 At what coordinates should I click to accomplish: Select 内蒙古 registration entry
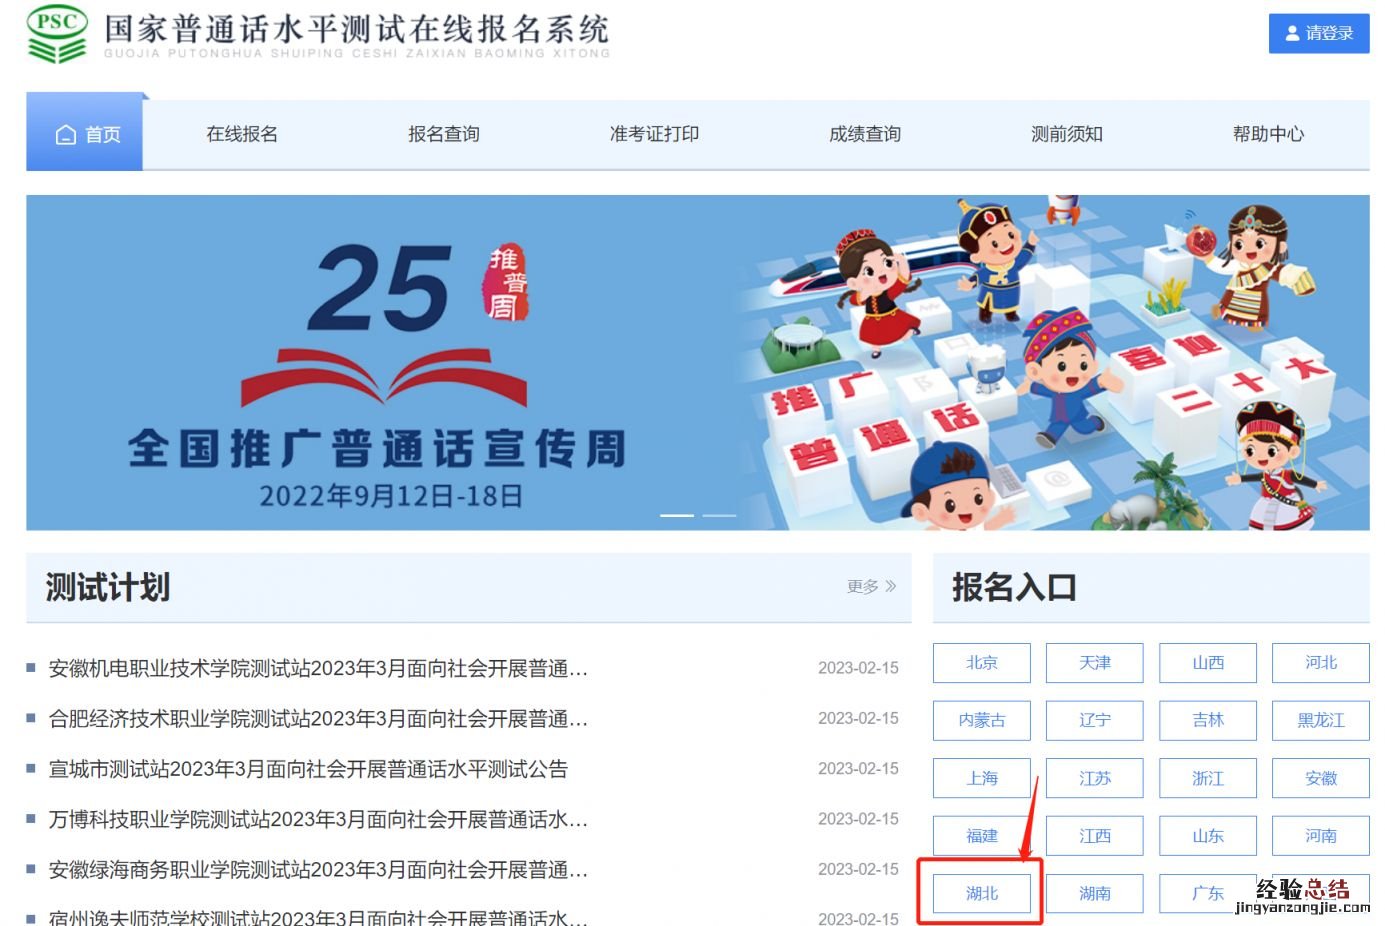pyautogui.click(x=982, y=720)
